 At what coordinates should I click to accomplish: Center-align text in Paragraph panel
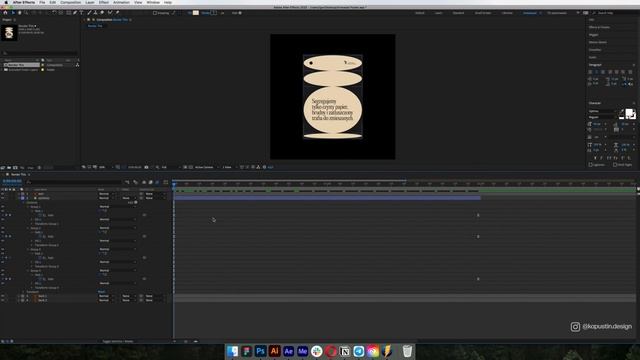point(597,72)
